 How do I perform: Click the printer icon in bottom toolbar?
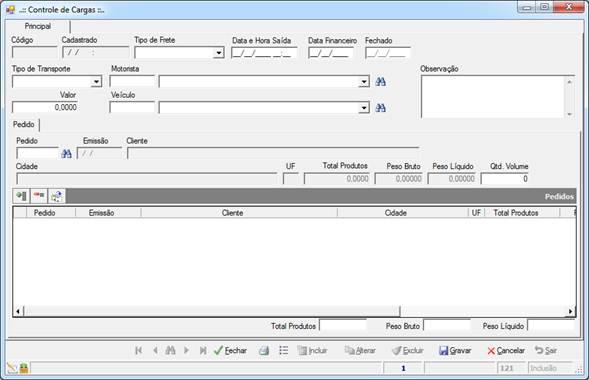pos(264,350)
